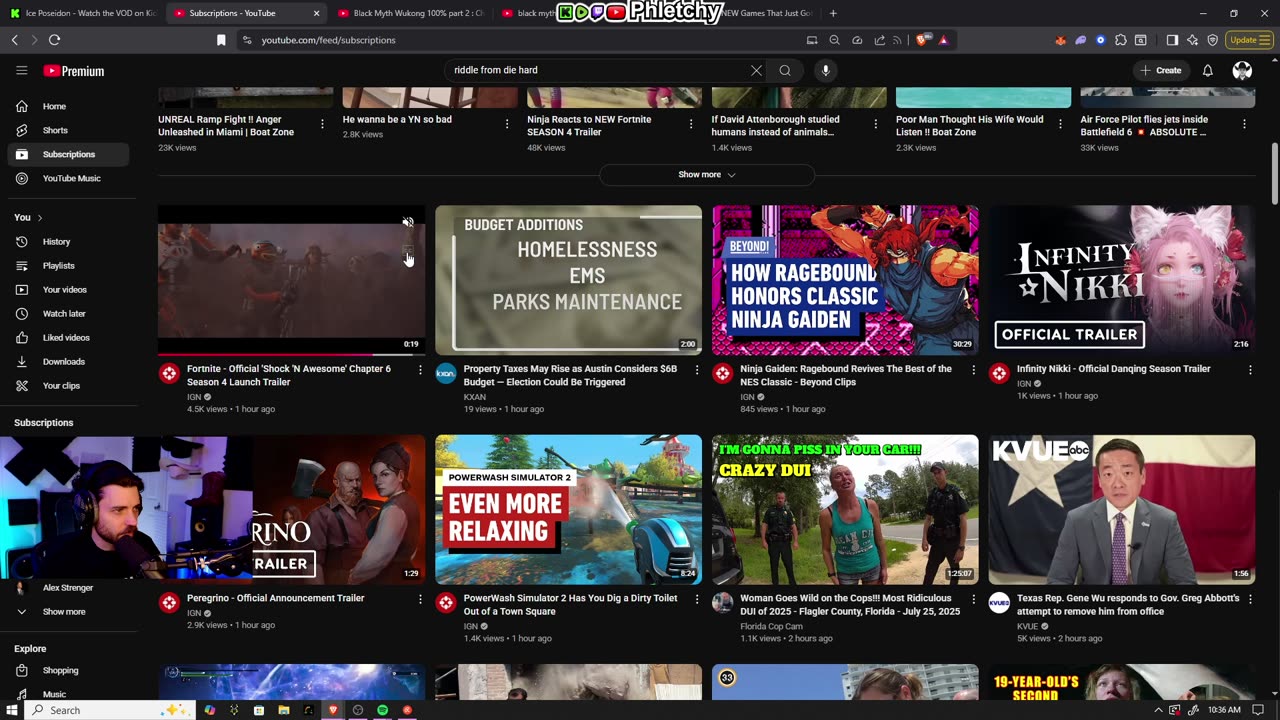Viewport: 1280px width, 720px height.
Task: Open options for the Ninja Gaiden Ragebound video
Action: (973, 370)
